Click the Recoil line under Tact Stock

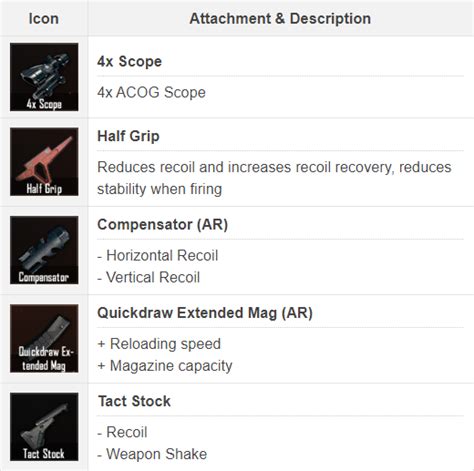click(122, 432)
